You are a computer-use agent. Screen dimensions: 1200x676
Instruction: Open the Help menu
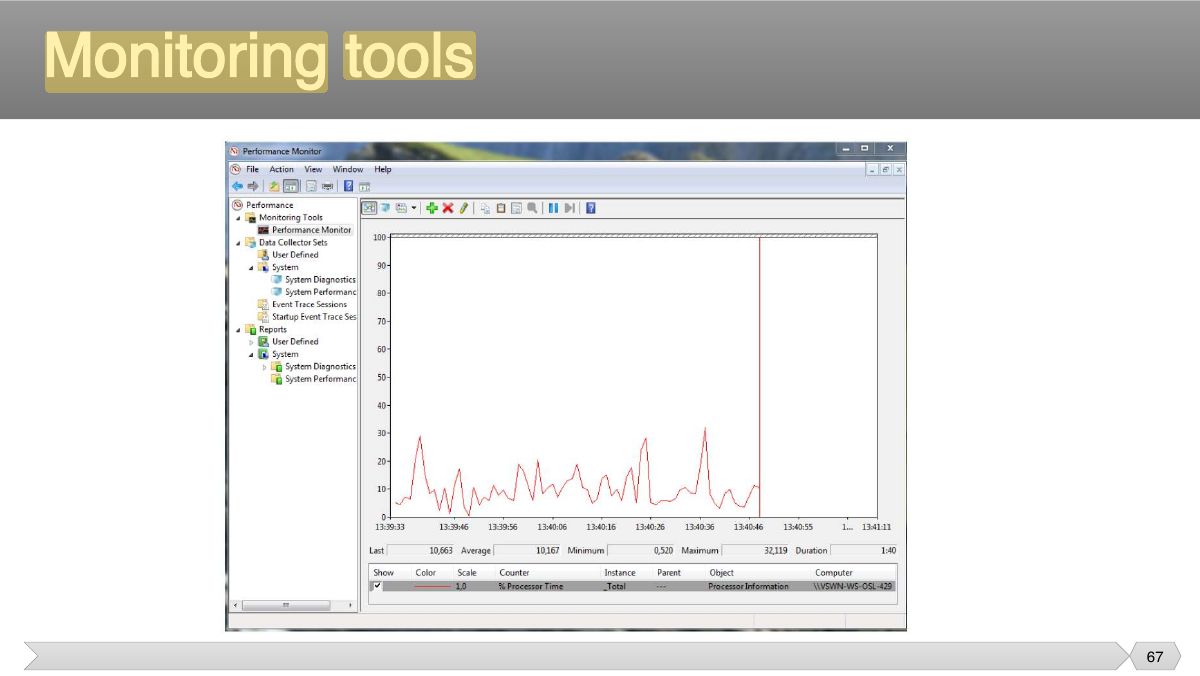point(383,169)
